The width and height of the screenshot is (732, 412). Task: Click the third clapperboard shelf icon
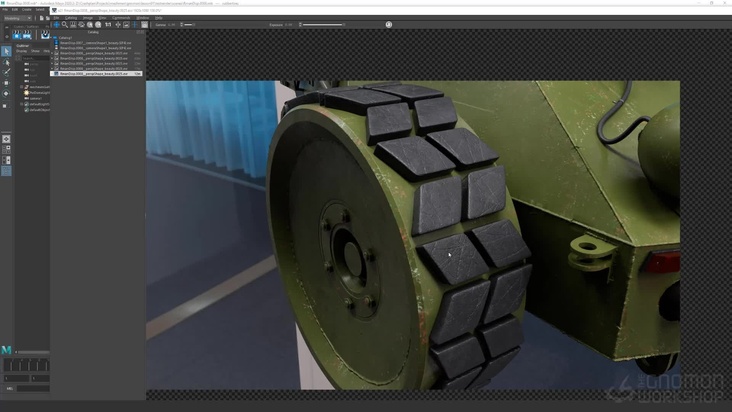coord(45,35)
